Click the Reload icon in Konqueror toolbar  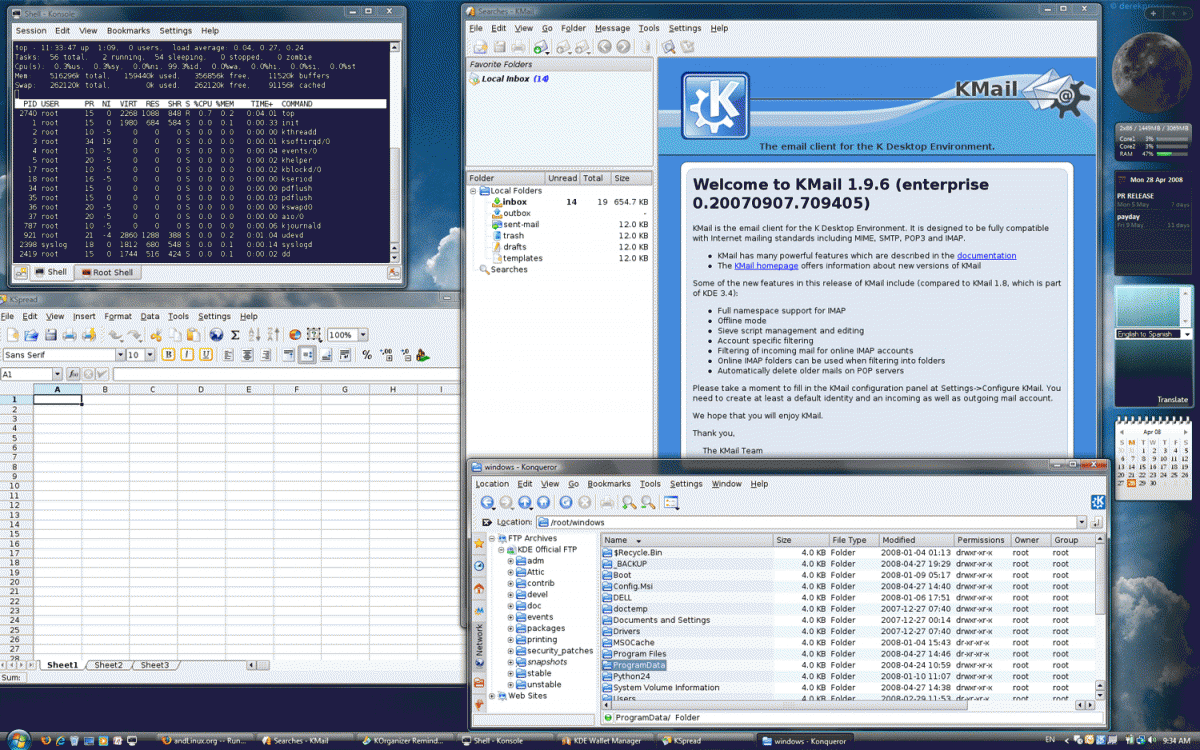point(565,503)
